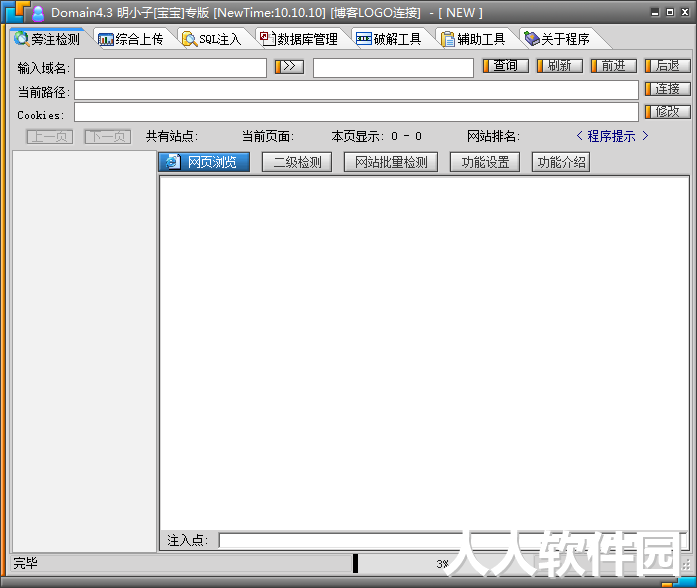Click the 刷新 button
The height and width of the screenshot is (588, 697).
(560, 66)
